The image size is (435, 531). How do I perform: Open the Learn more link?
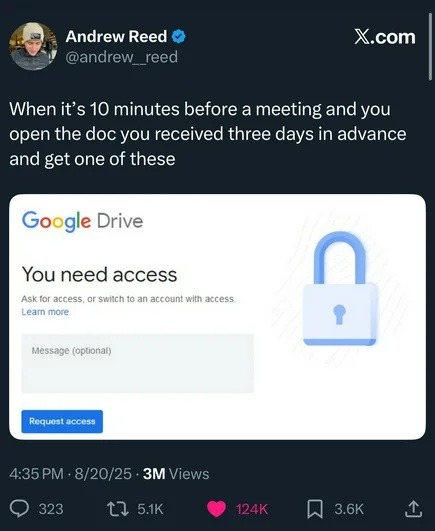tap(45, 312)
